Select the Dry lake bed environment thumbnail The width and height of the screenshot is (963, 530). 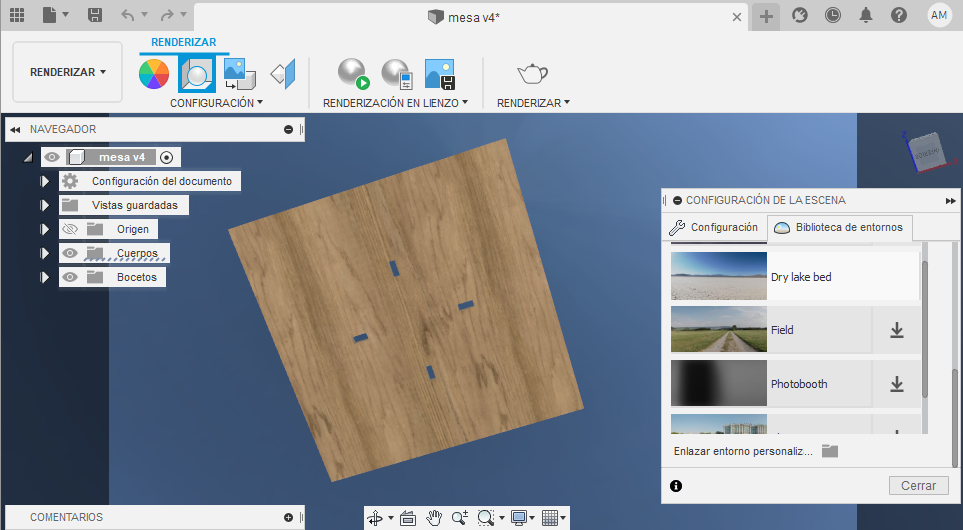pyautogui.click(x=719, y=276)
